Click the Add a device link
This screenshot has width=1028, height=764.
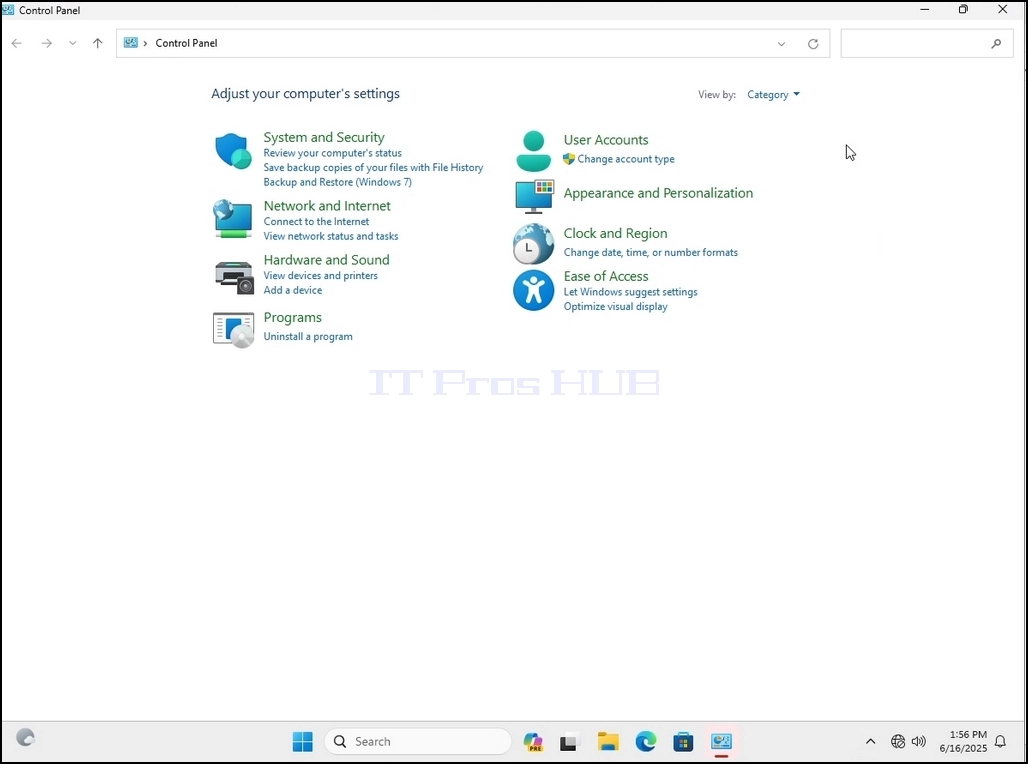(x=292, y=290)
